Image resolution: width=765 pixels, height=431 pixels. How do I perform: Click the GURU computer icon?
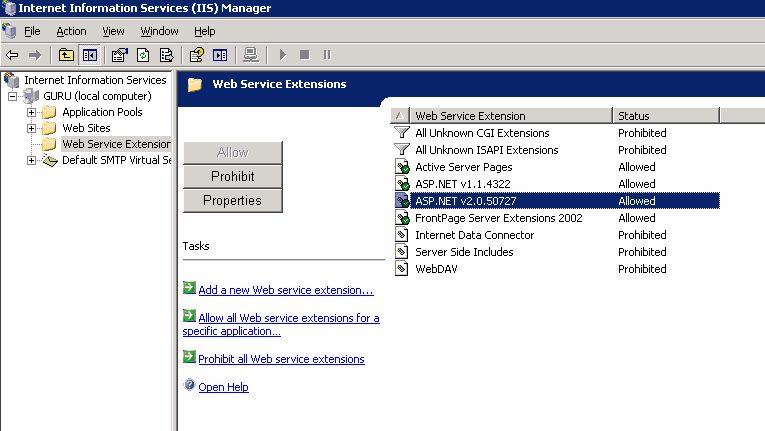pyautogui.click(x=31, y=96)
